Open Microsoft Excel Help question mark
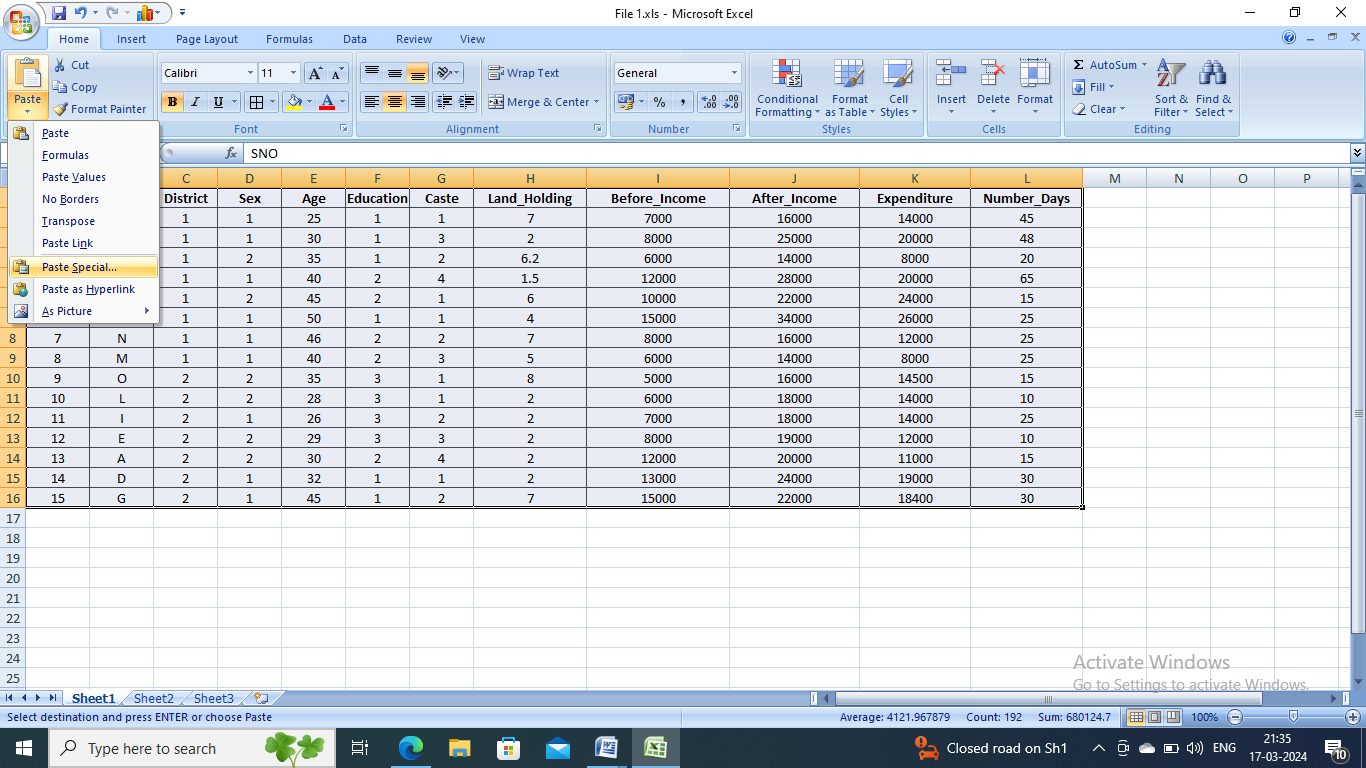Viewport: 1366px width, 768px height. pos(1289,38)
